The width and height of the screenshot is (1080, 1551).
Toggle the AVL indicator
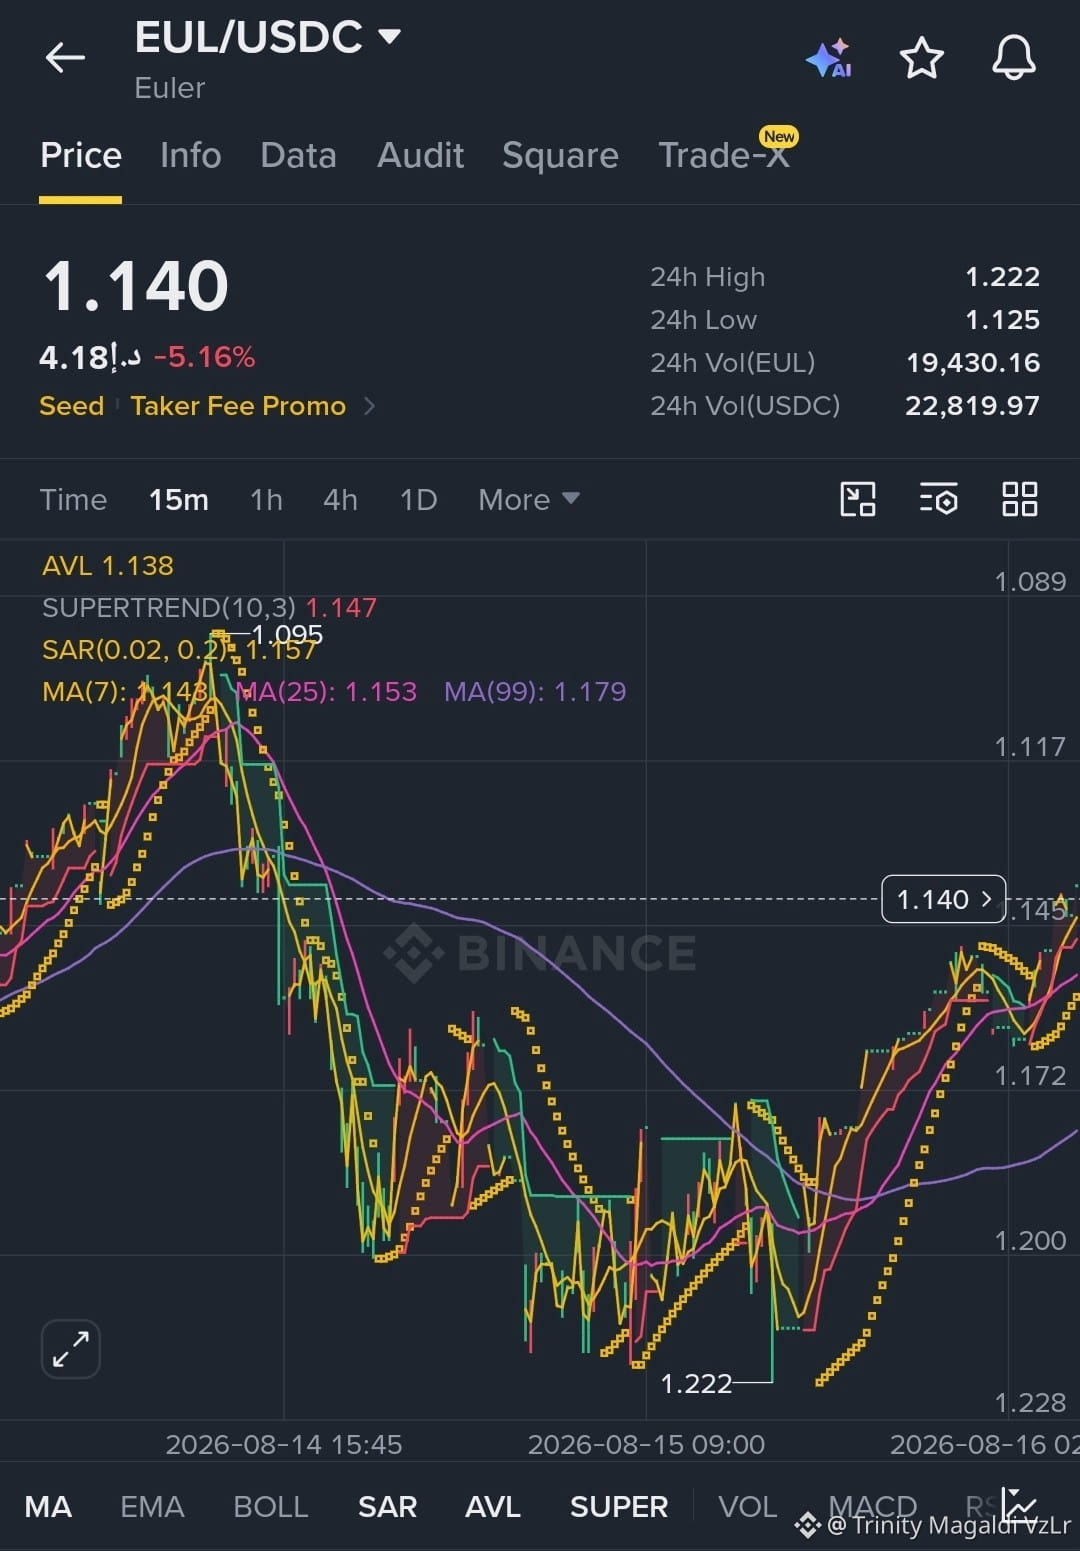click(x=493, y=1506)
